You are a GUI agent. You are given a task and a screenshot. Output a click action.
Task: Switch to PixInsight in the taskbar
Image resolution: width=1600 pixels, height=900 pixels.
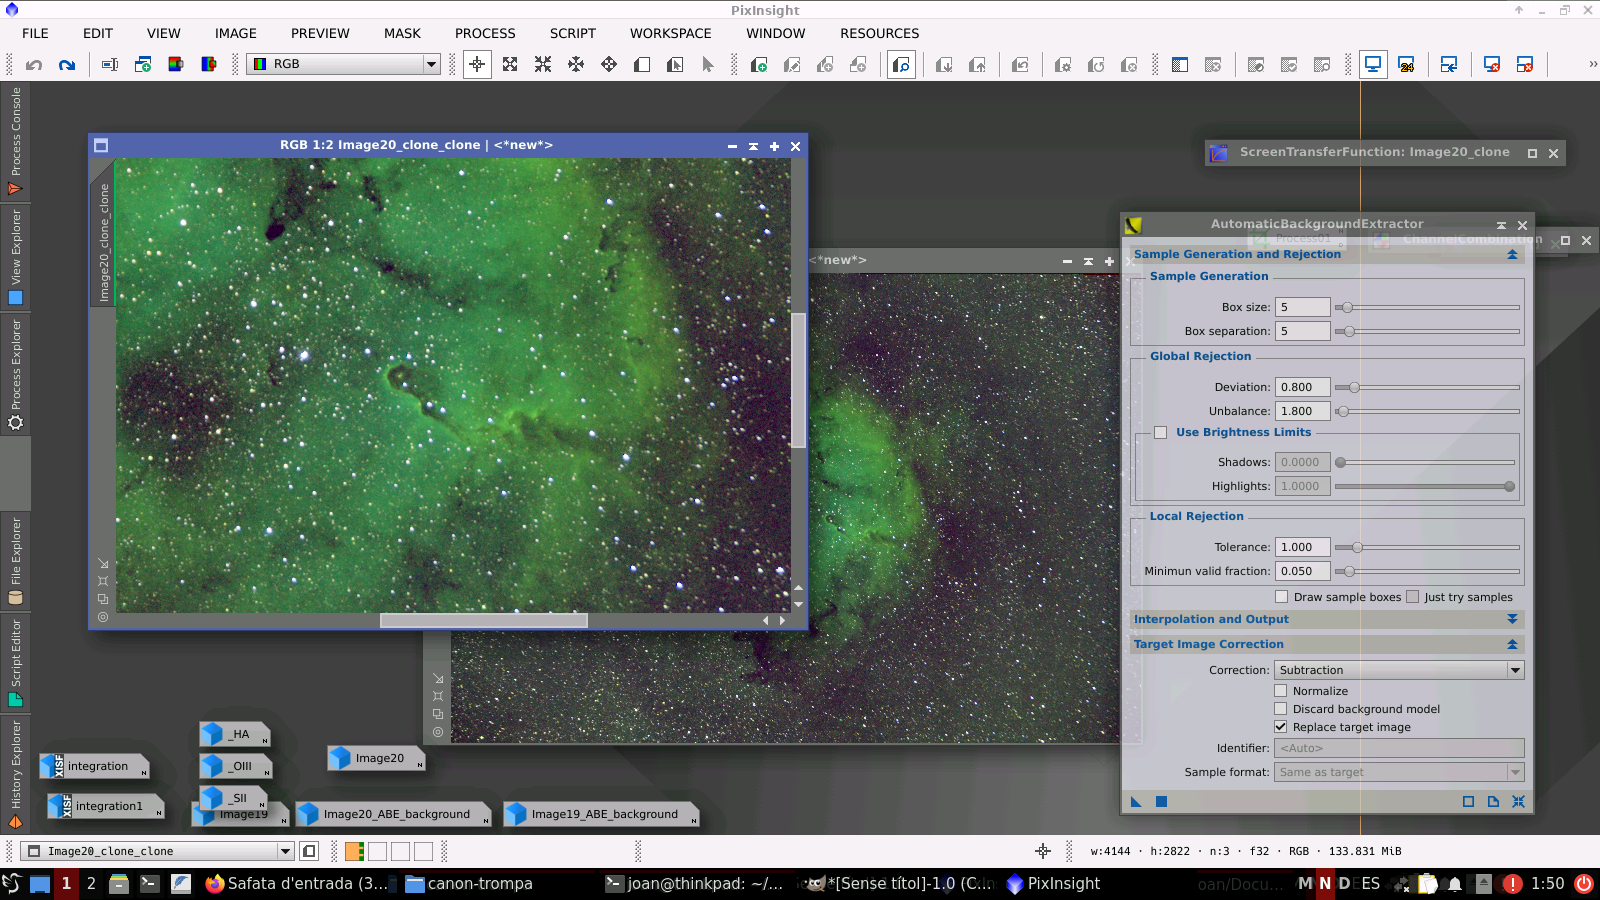point(1053,883)
